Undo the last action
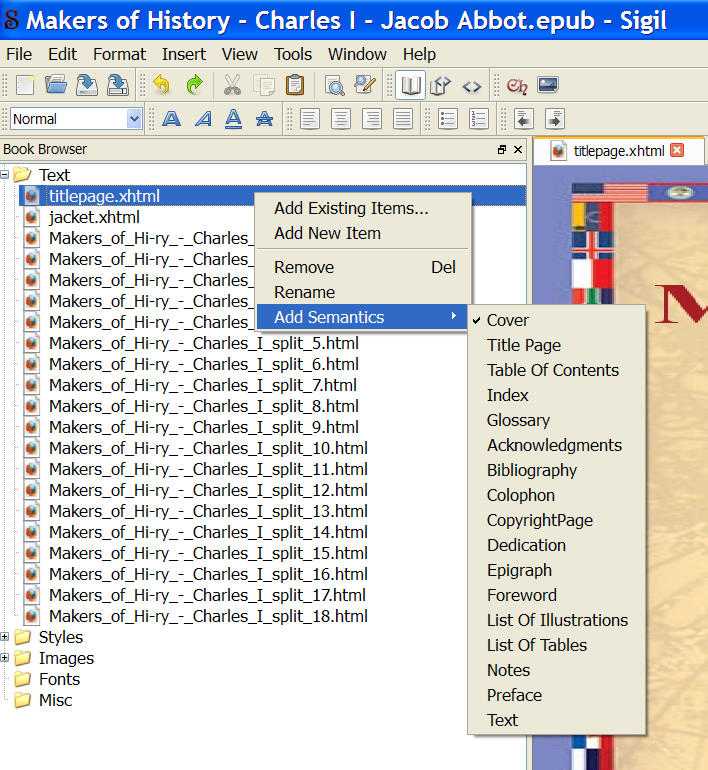The image size is (708, 770). [162, 85]
